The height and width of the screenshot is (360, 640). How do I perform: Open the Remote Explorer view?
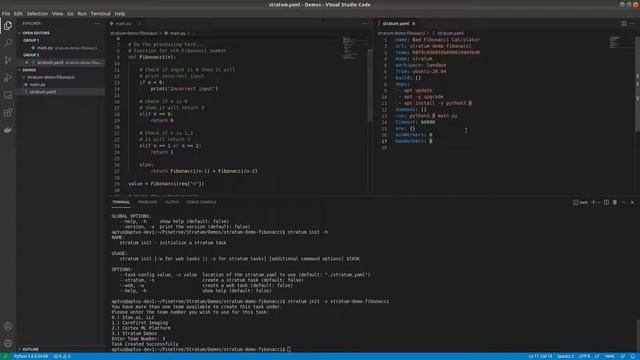8,95
